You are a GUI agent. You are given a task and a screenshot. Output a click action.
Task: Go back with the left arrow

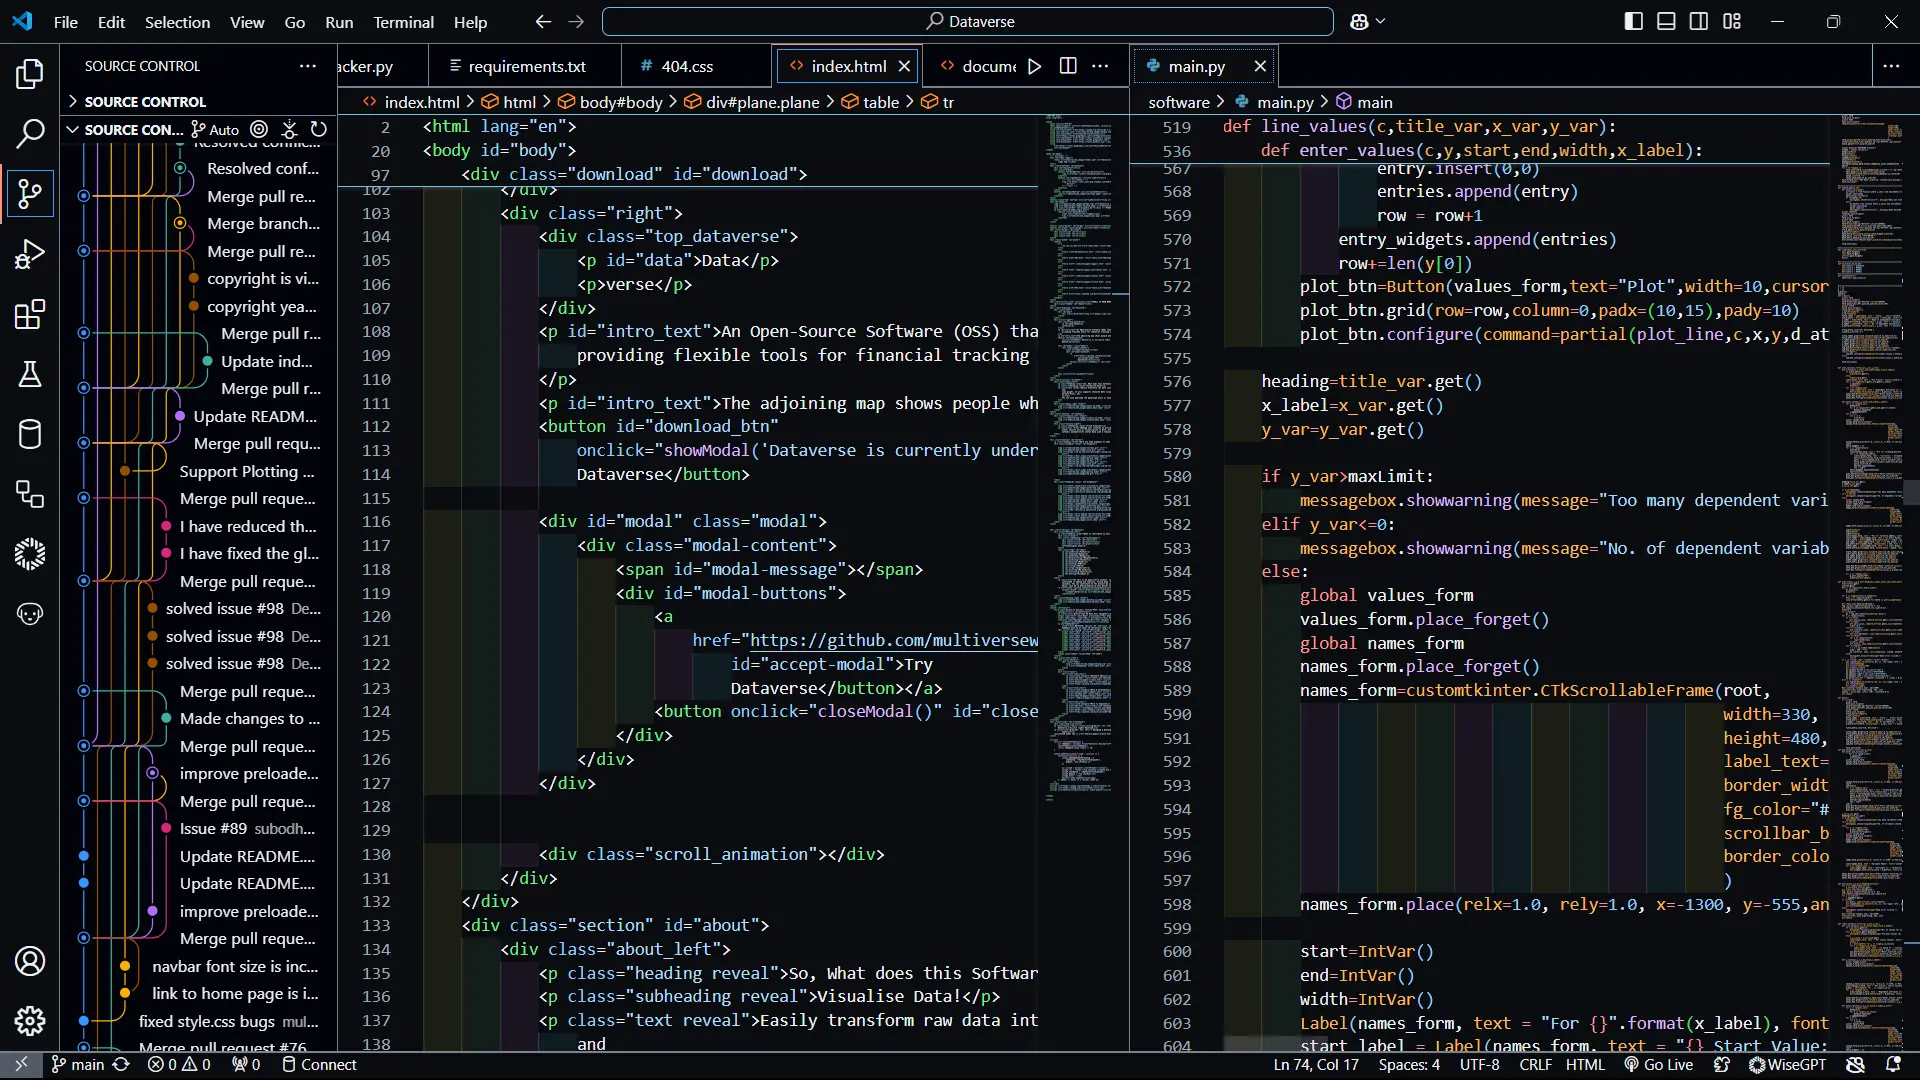tap(543, 21)
